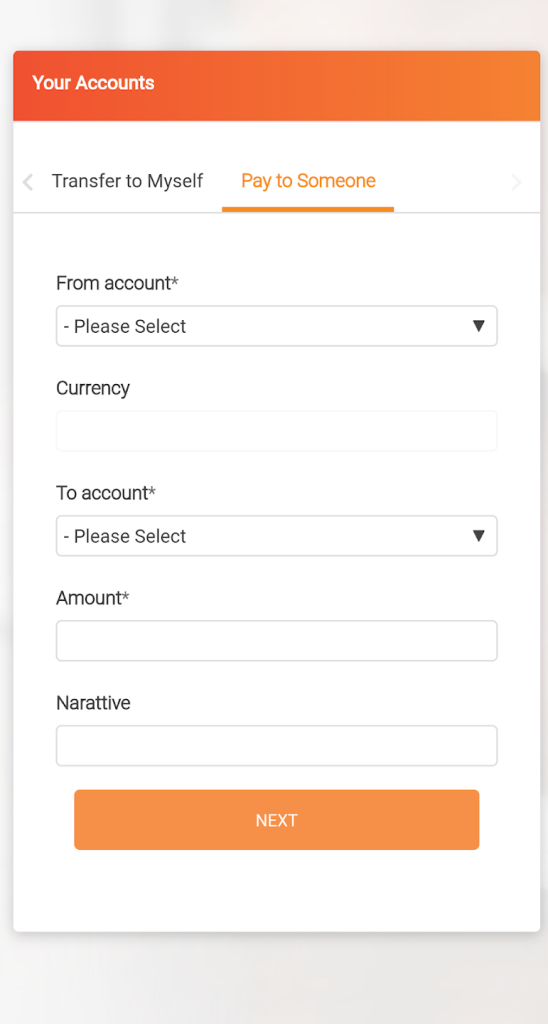Click the From account dropdown triangle arrow
Image resolution: width=548 pixels, height=1024 pixels.
tap(479, 326)
